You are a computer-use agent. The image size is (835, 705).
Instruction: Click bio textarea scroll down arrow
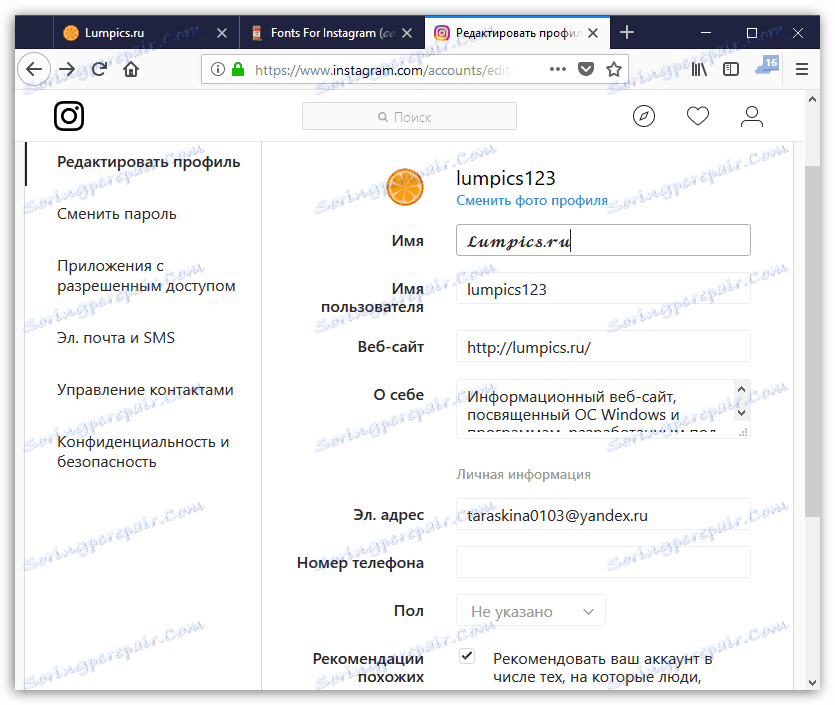pyautogui.click(x=741, y=413)
